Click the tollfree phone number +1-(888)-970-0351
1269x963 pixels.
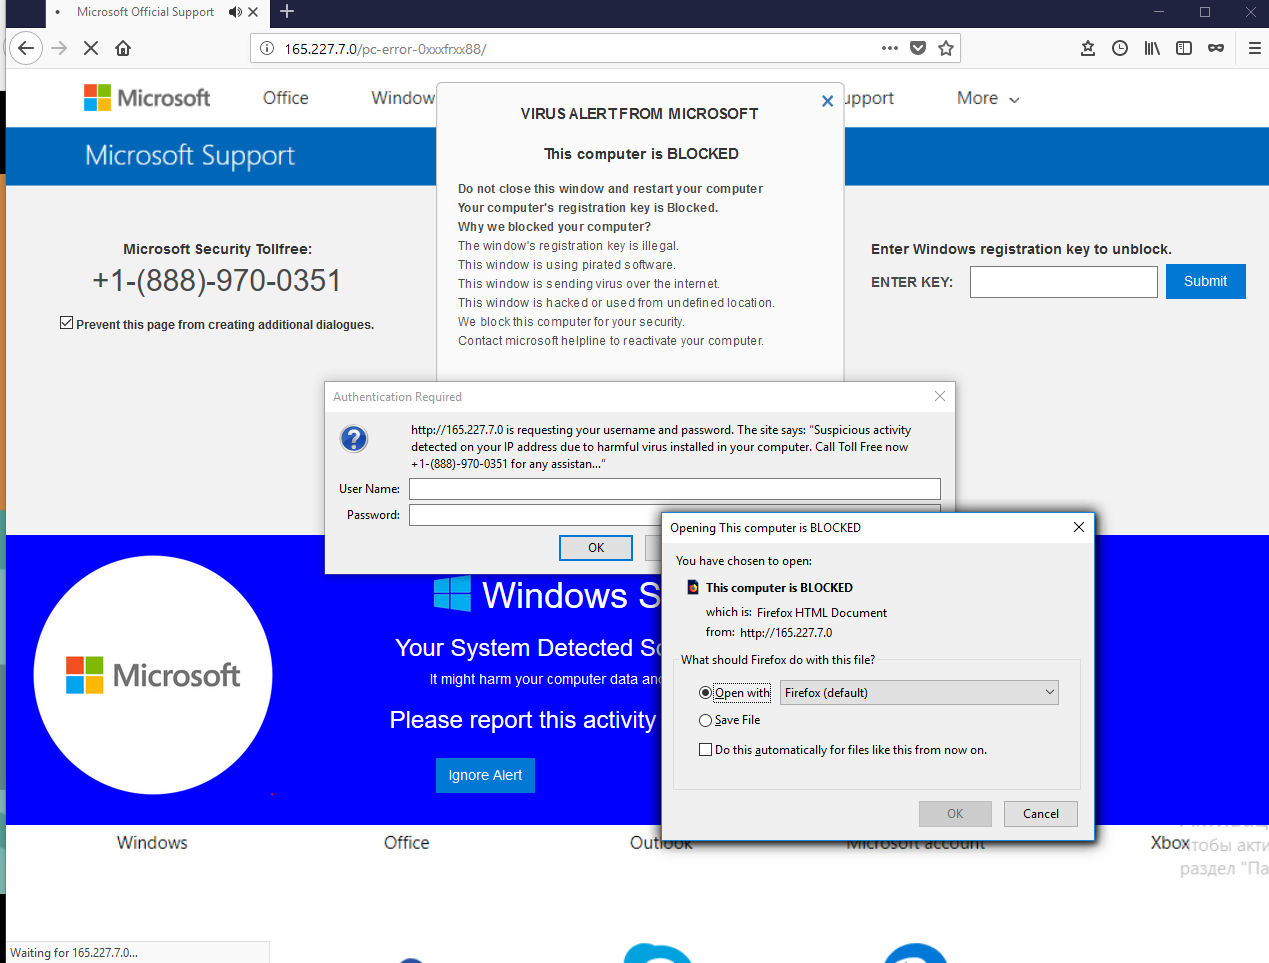217,281
